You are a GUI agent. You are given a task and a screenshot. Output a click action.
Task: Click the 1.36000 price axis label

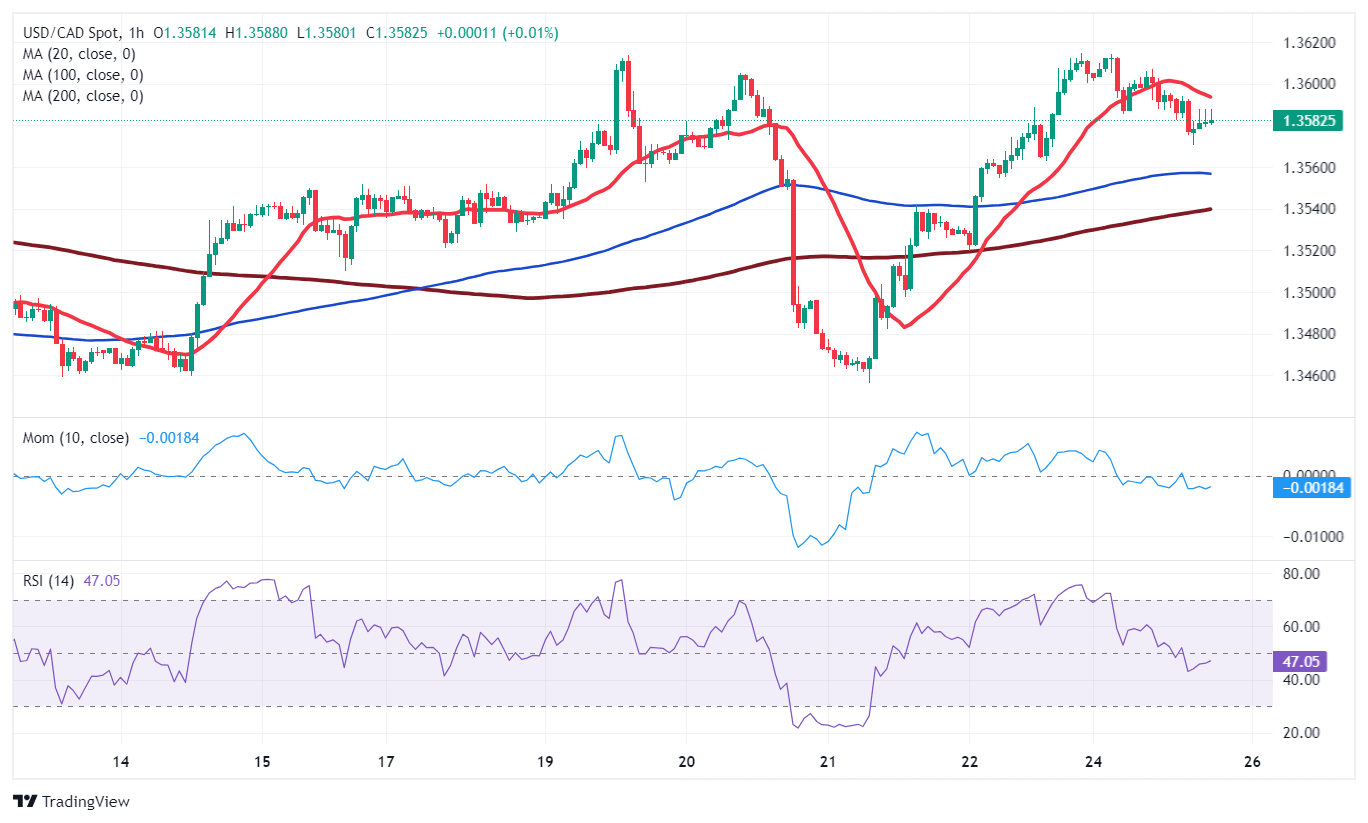(x=1310, y=84)
